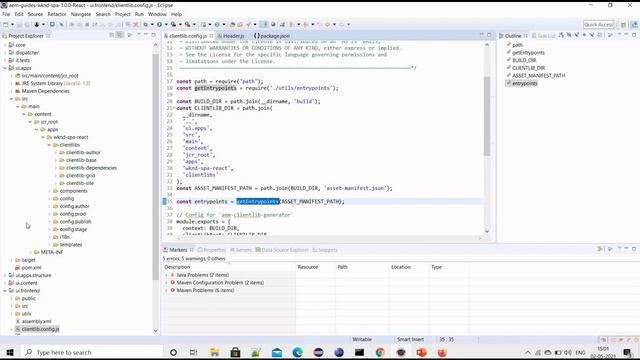Viewport: 640px width, 360px height.
Task: Click Toggle Mark Occurrences toolbar icon
Action: [264, 24]
